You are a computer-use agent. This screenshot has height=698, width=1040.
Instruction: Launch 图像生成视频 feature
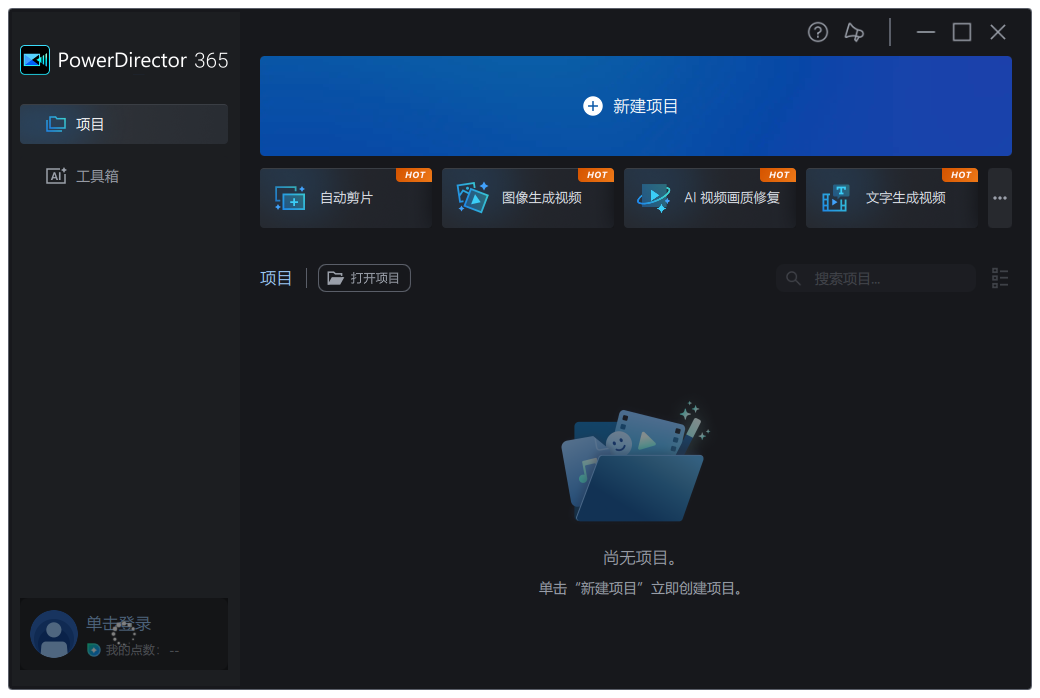[527, 197]
